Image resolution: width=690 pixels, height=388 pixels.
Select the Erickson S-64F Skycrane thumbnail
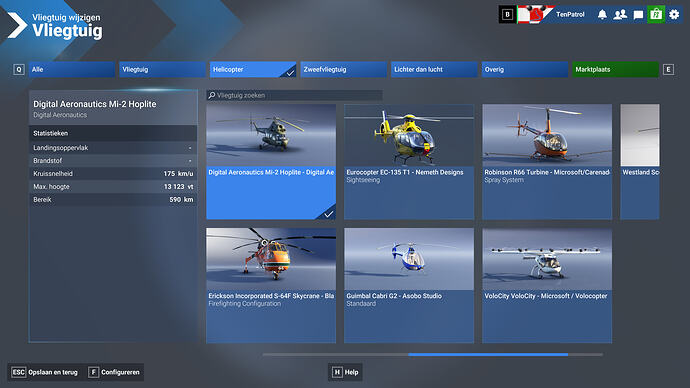(271, 259)
